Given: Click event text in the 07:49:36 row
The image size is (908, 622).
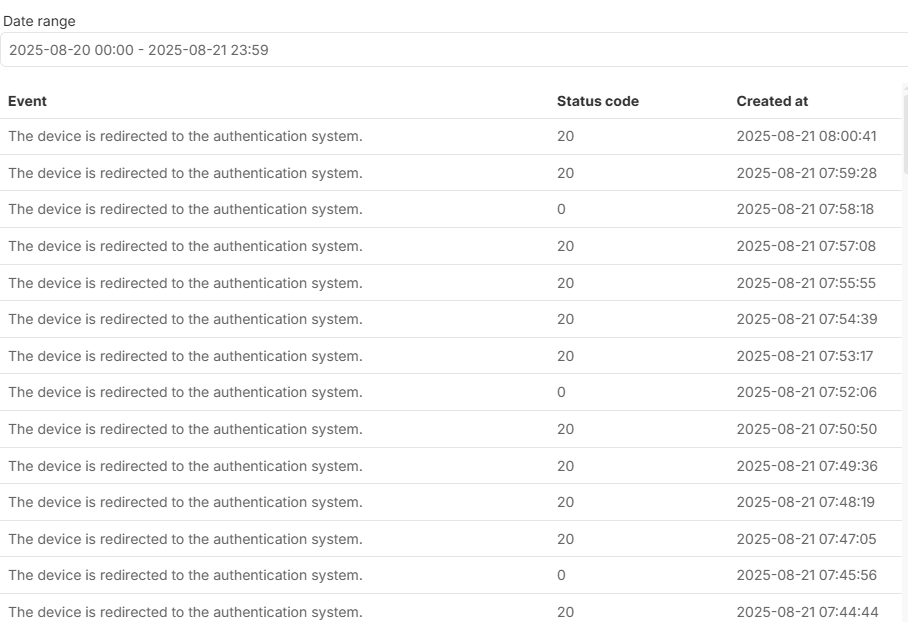Looking at the screenshot, I should 185,466.
